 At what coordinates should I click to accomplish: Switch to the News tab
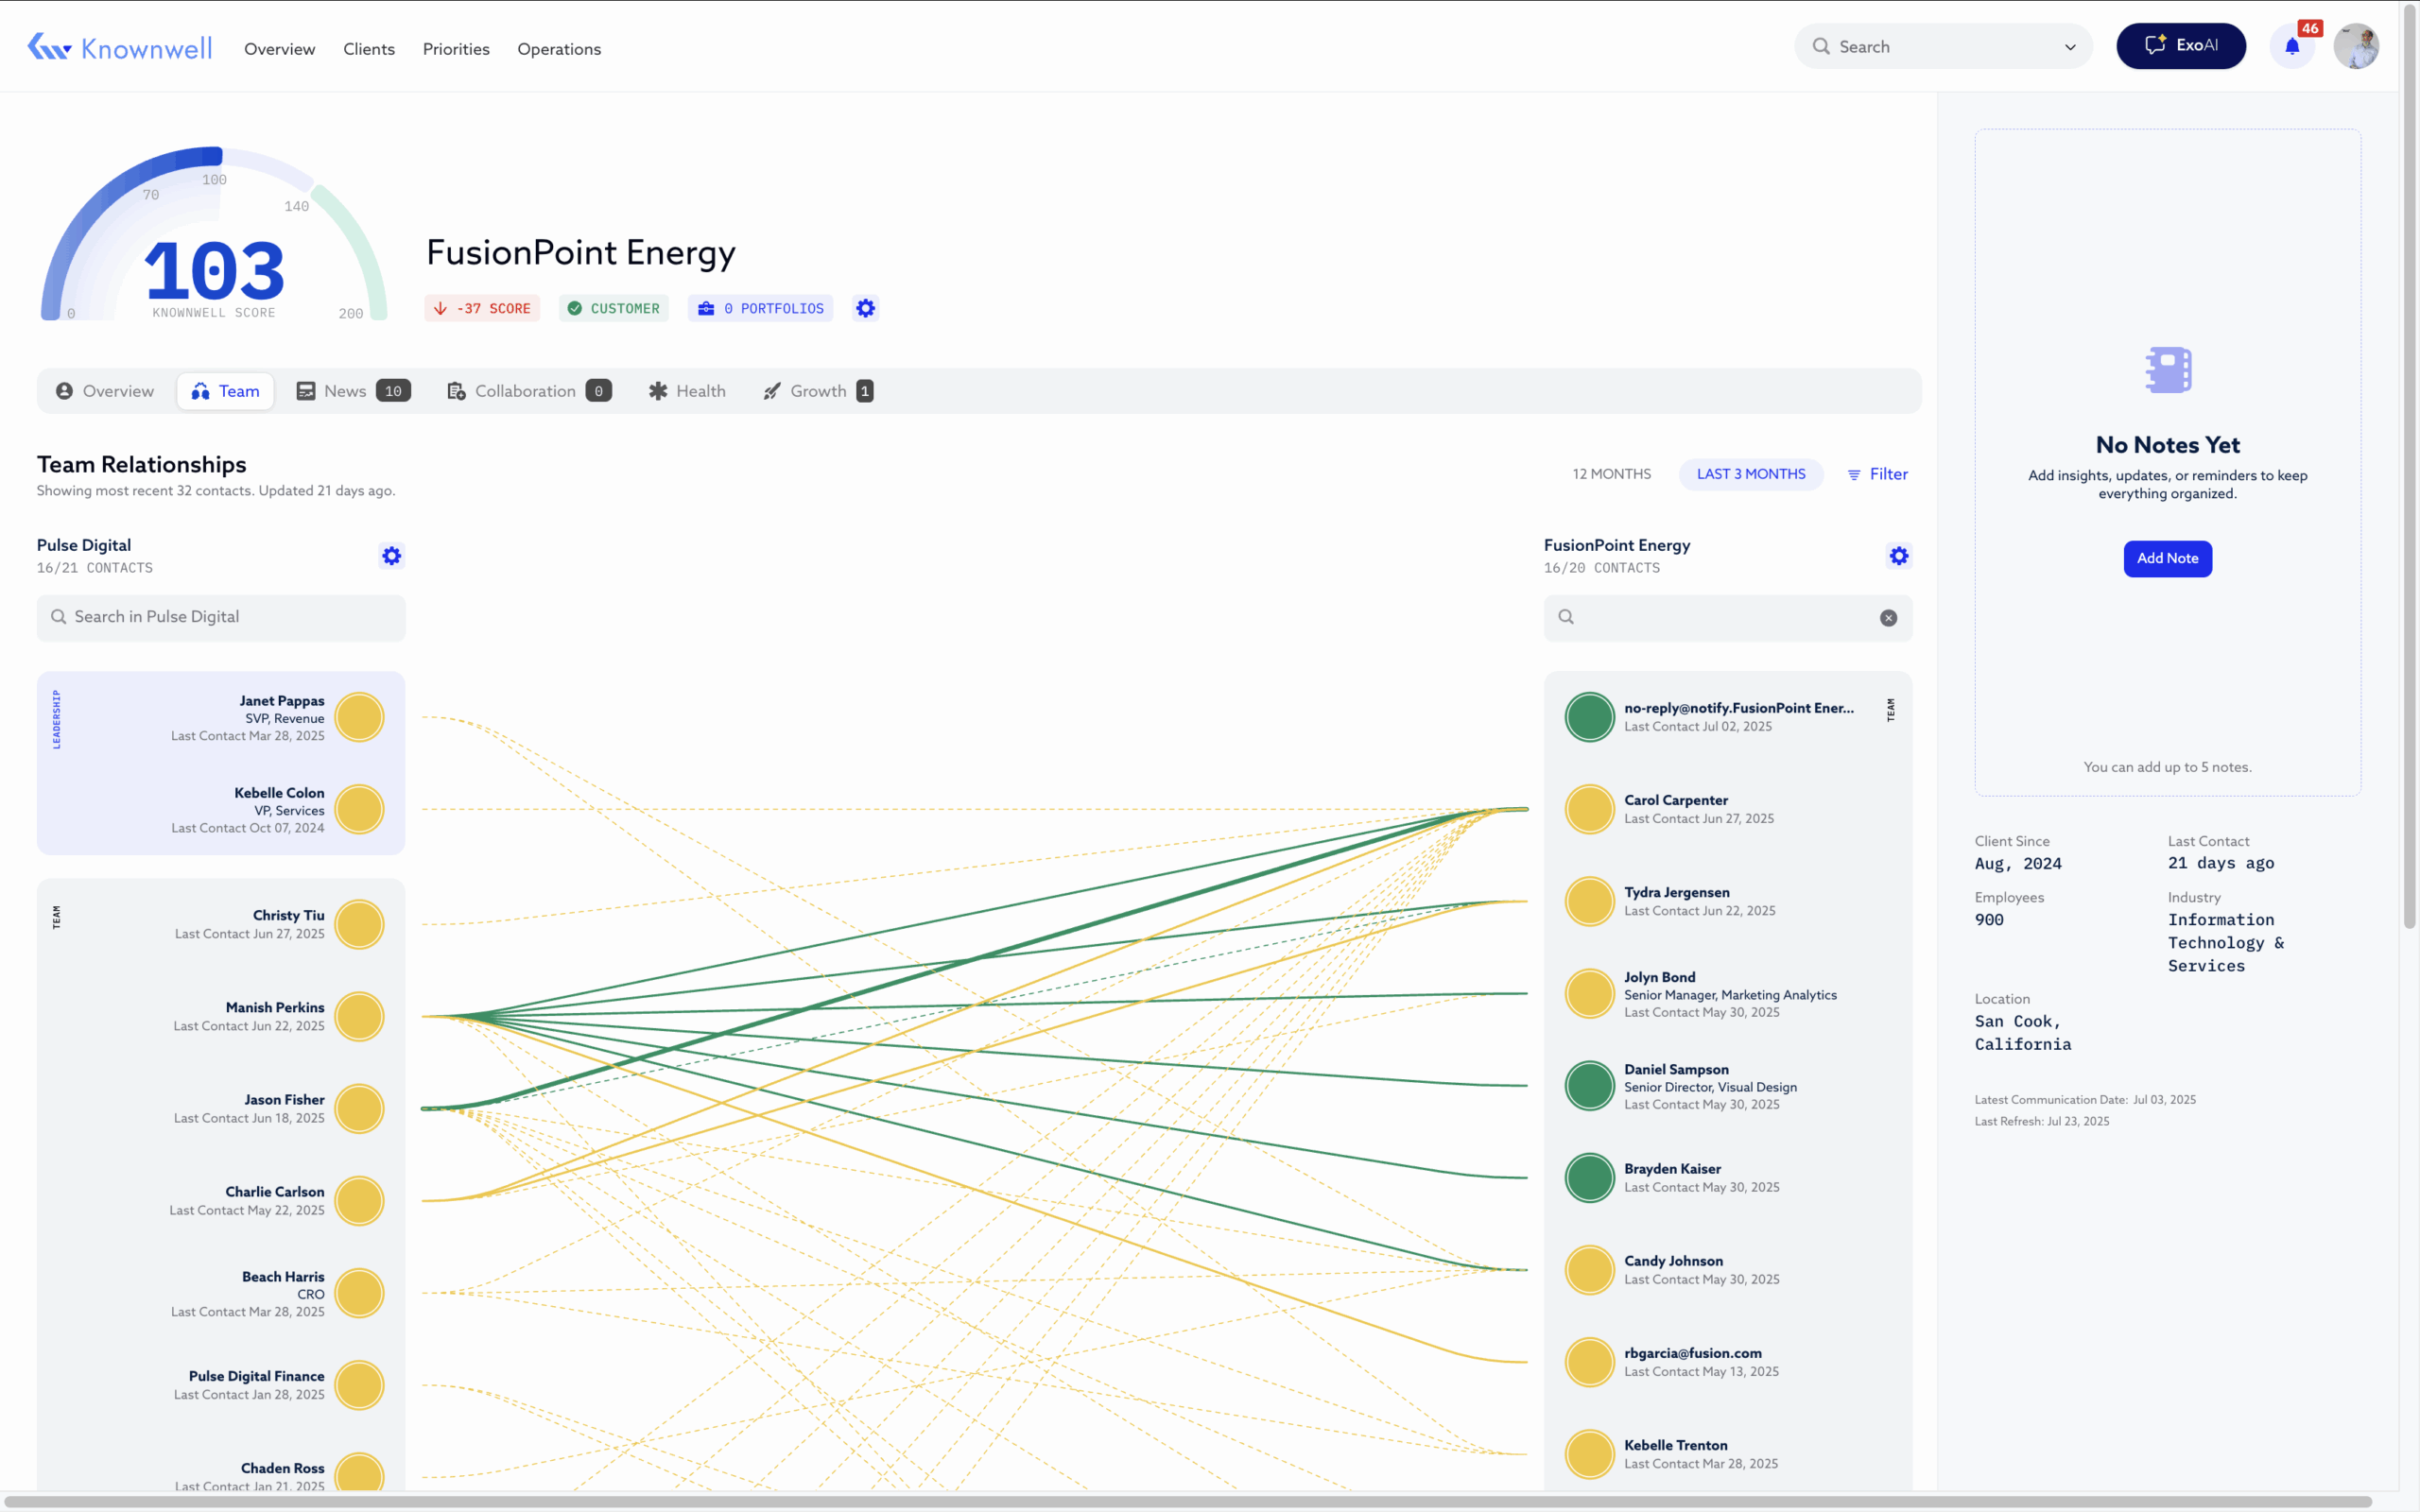click(353, 391)
